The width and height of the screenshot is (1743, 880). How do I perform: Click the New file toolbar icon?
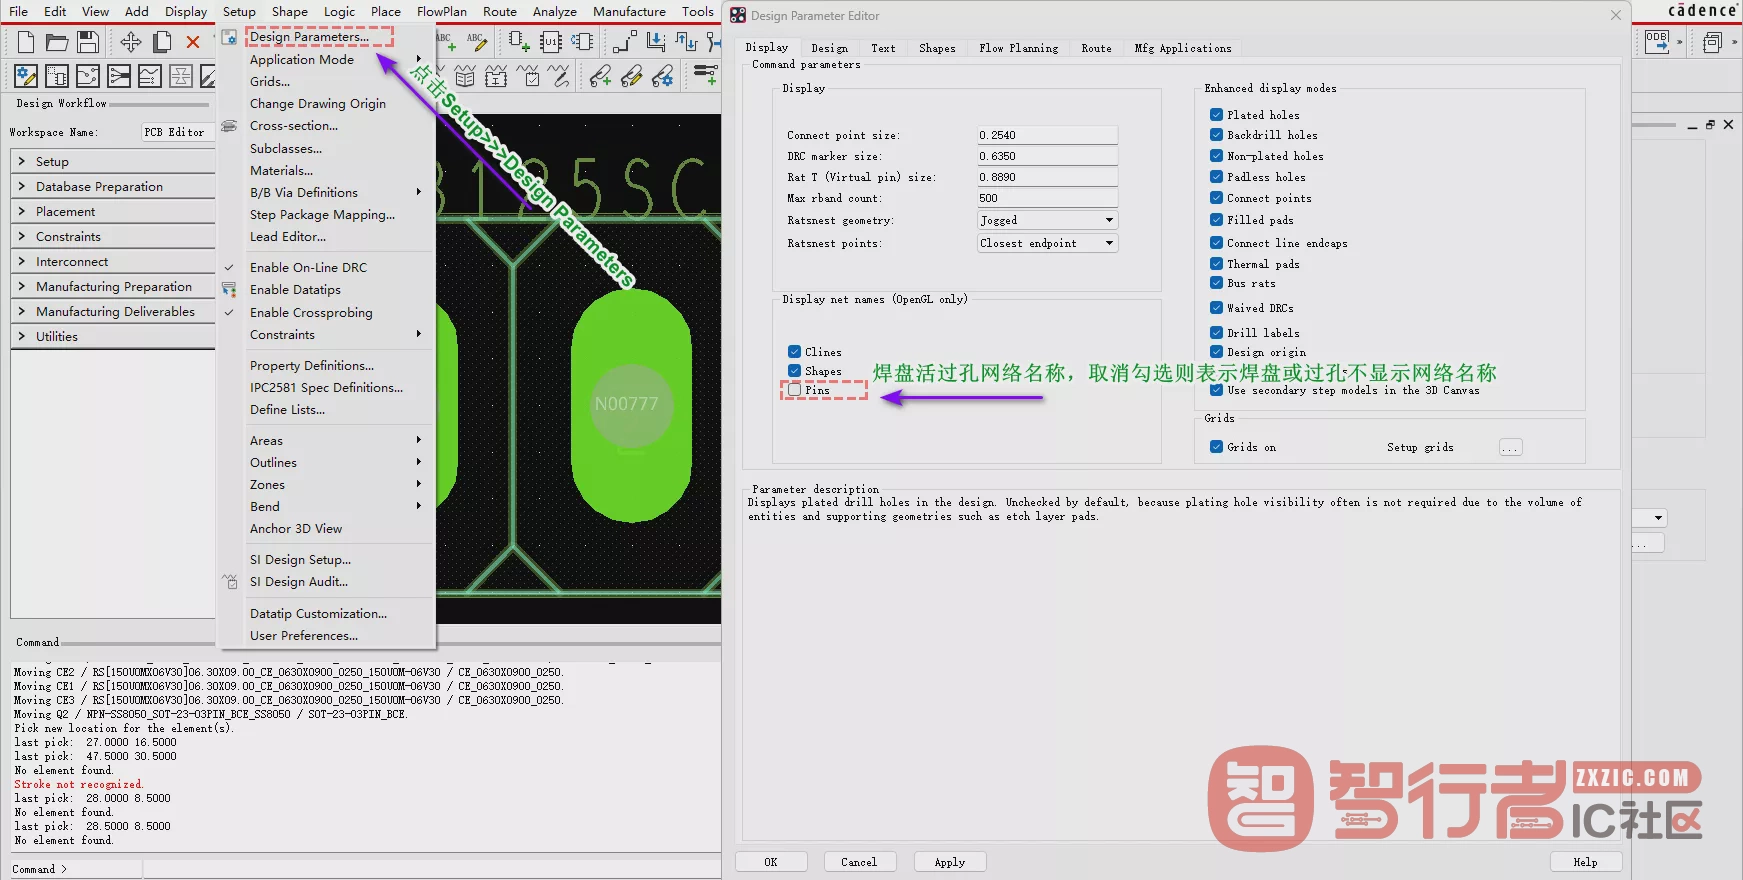pyautogui.click(x=26, y=42)
